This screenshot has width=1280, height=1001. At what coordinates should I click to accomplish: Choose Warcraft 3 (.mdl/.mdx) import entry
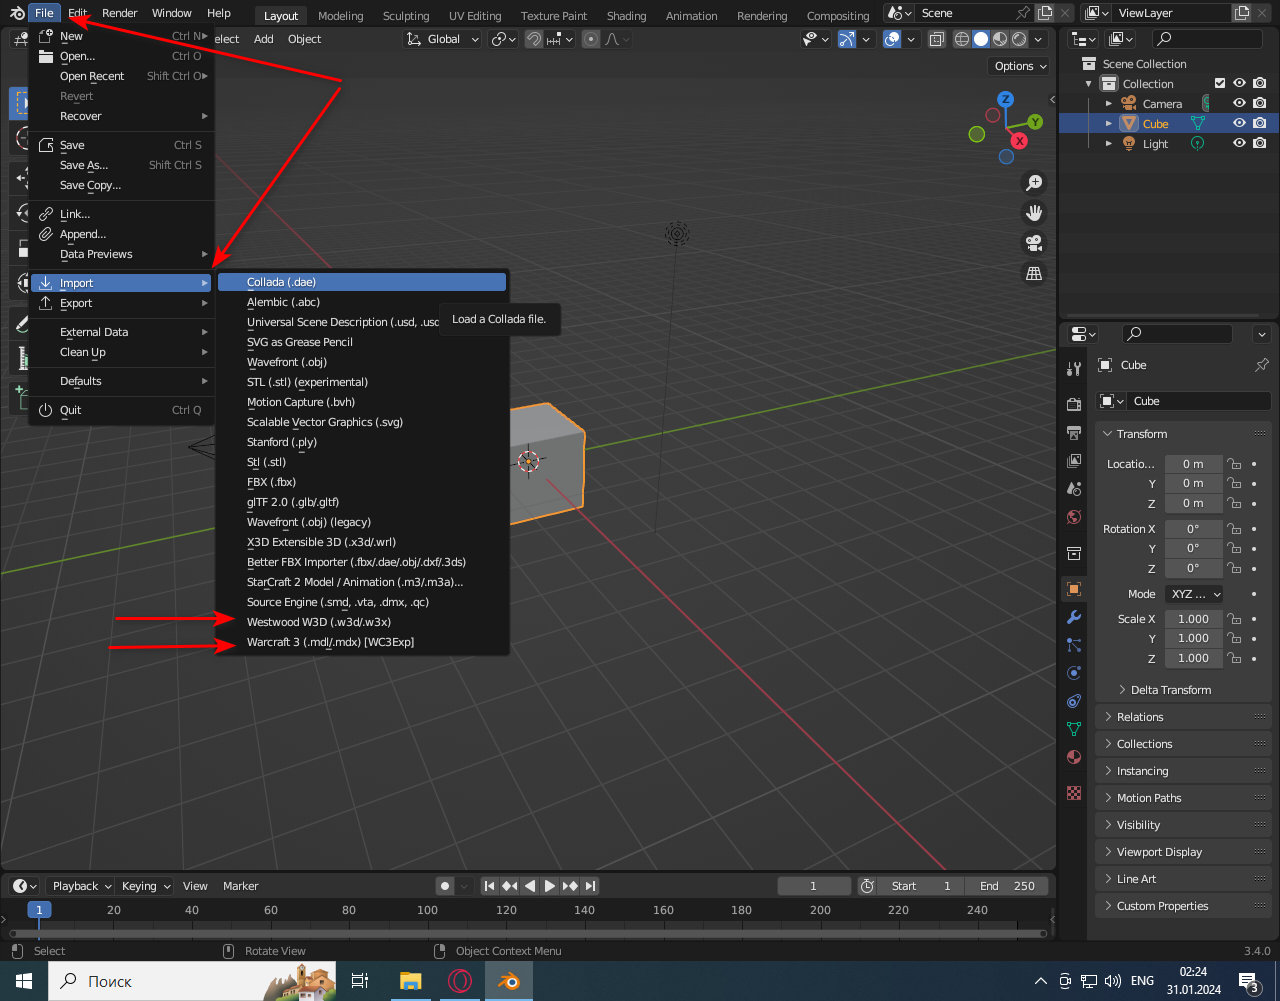pyautogui.click(x=330, y=642)
